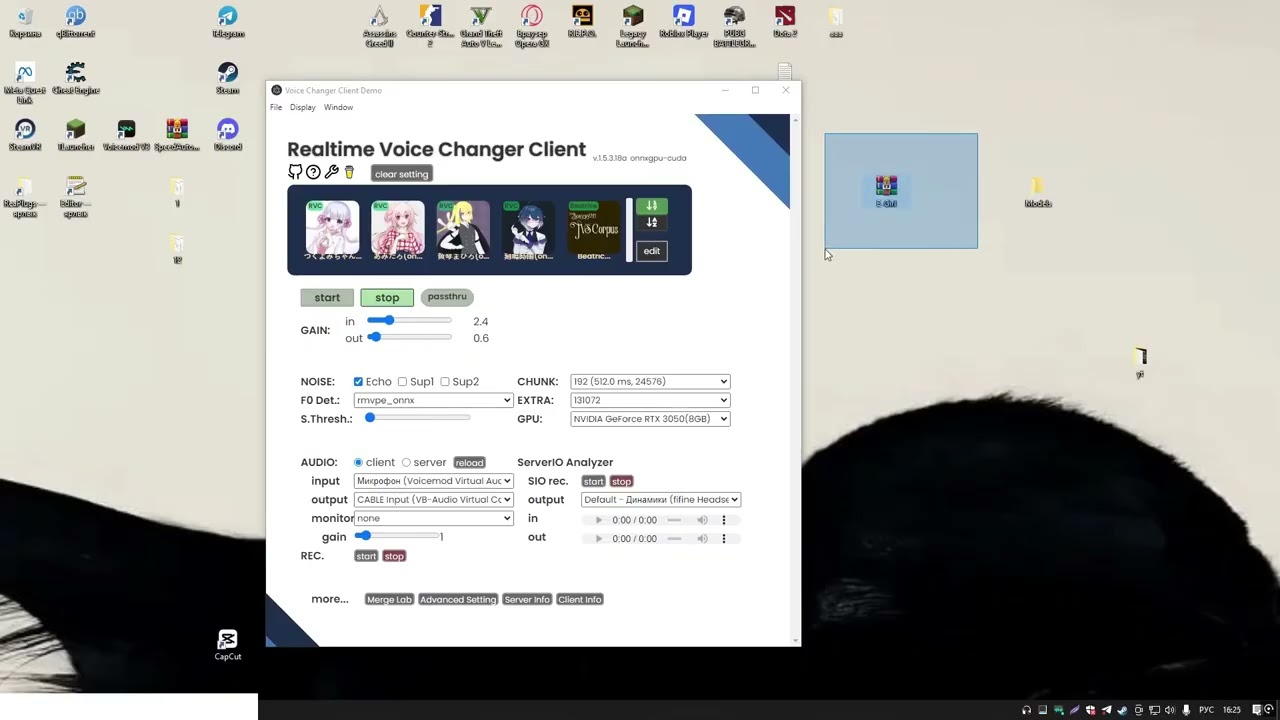Open the GPU selection dropdown
The width and height of the screenshot is (1280, 720).
click(650, 419)
